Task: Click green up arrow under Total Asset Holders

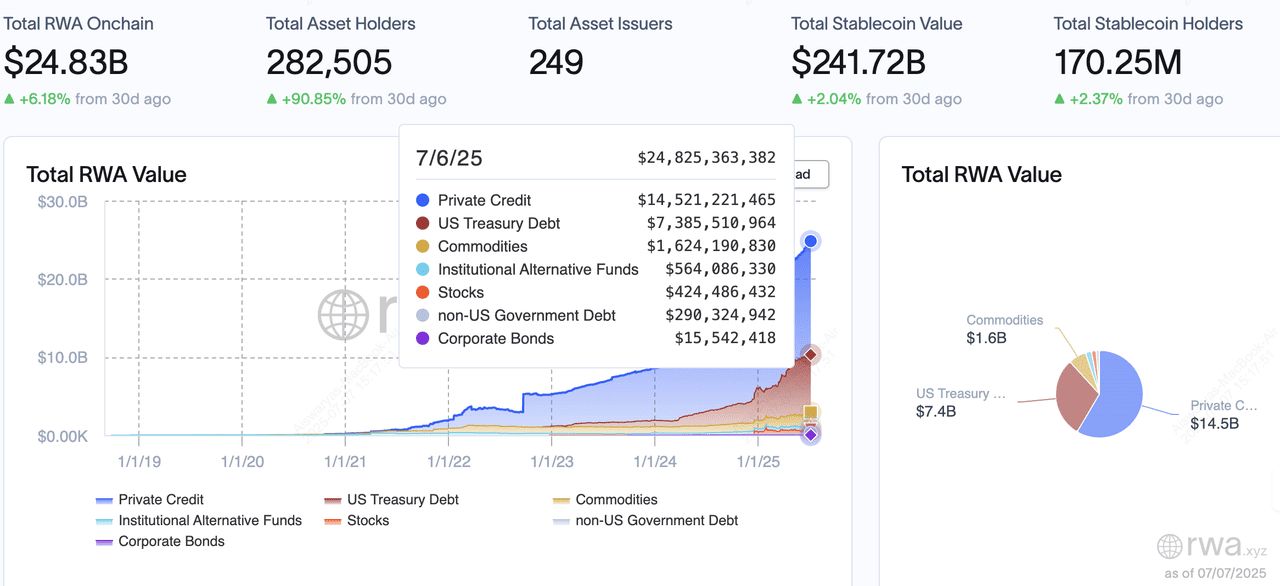Action: (272, 99)
